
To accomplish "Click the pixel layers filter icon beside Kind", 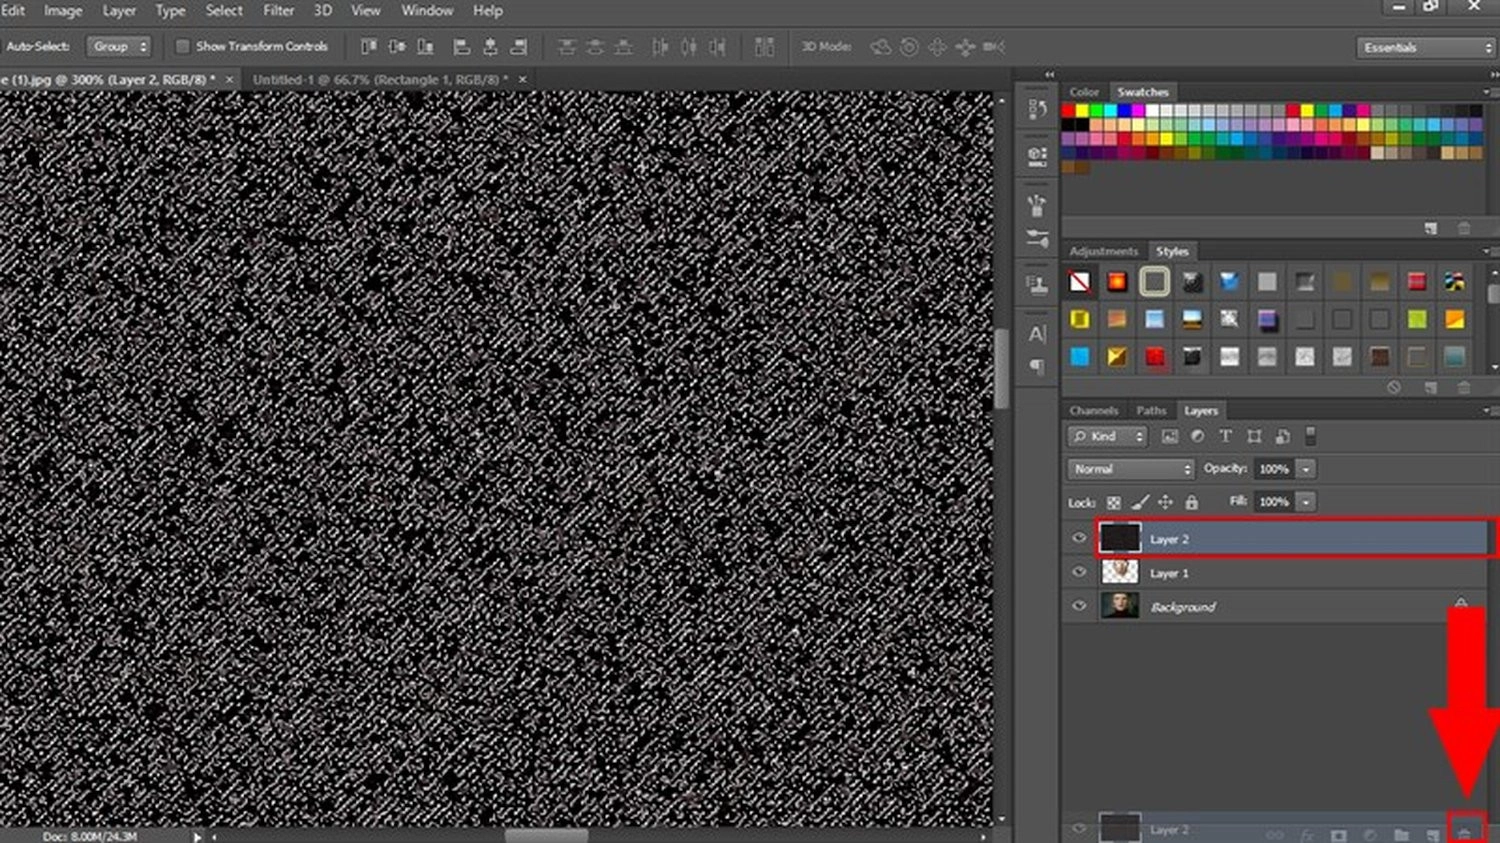I will click(1169, 437).
